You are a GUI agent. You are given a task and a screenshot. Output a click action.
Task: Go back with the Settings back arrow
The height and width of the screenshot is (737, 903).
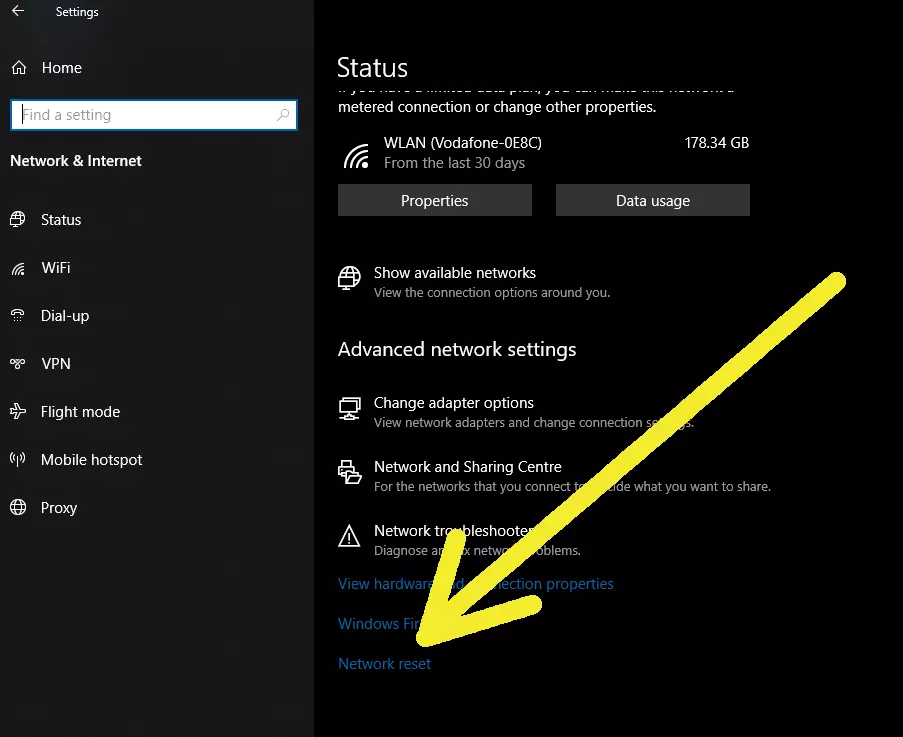click(18, 11)
